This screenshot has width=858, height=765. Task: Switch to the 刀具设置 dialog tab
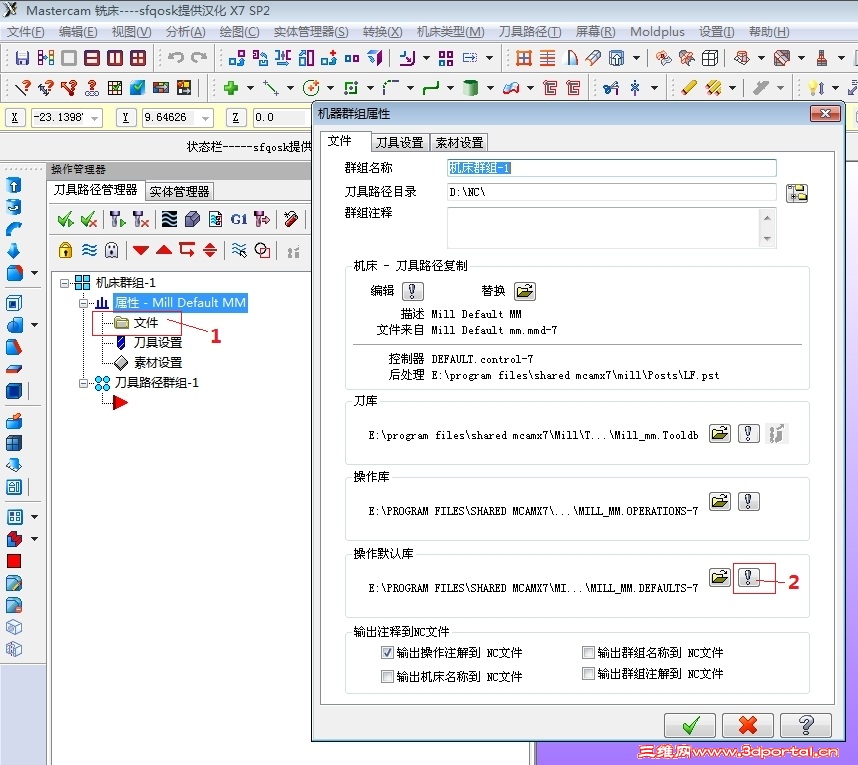click(399, 143)
